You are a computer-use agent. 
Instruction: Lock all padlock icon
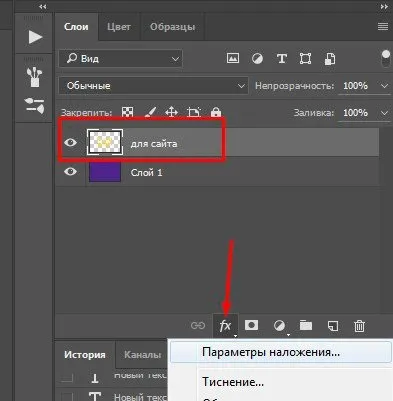(x=216, y=112)
